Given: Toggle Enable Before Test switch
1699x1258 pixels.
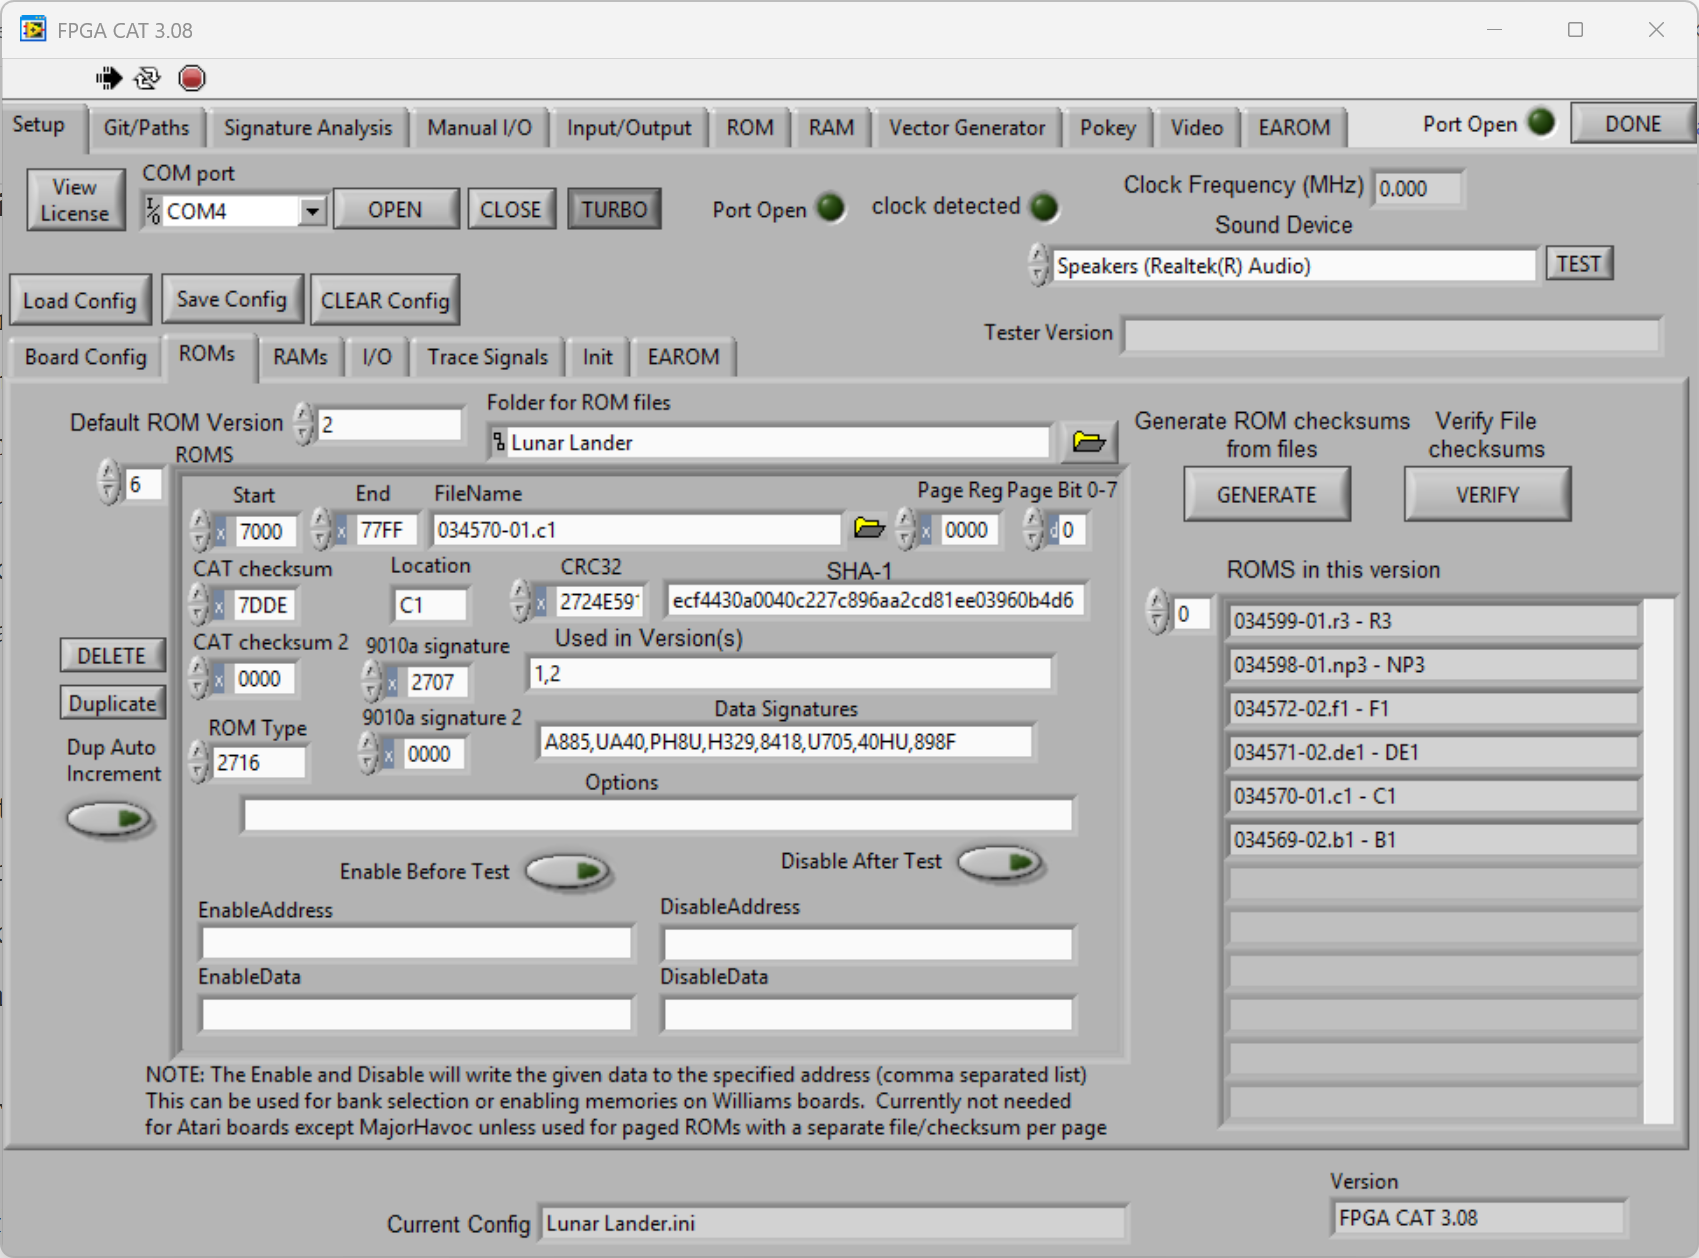Looking at the screenshot, I should click(568, 871).
